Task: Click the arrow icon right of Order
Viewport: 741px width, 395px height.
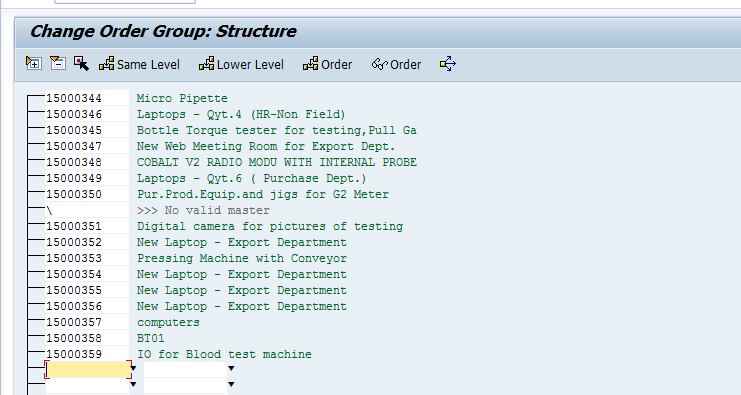Action: pyautogui.click(x=448, y=64)
